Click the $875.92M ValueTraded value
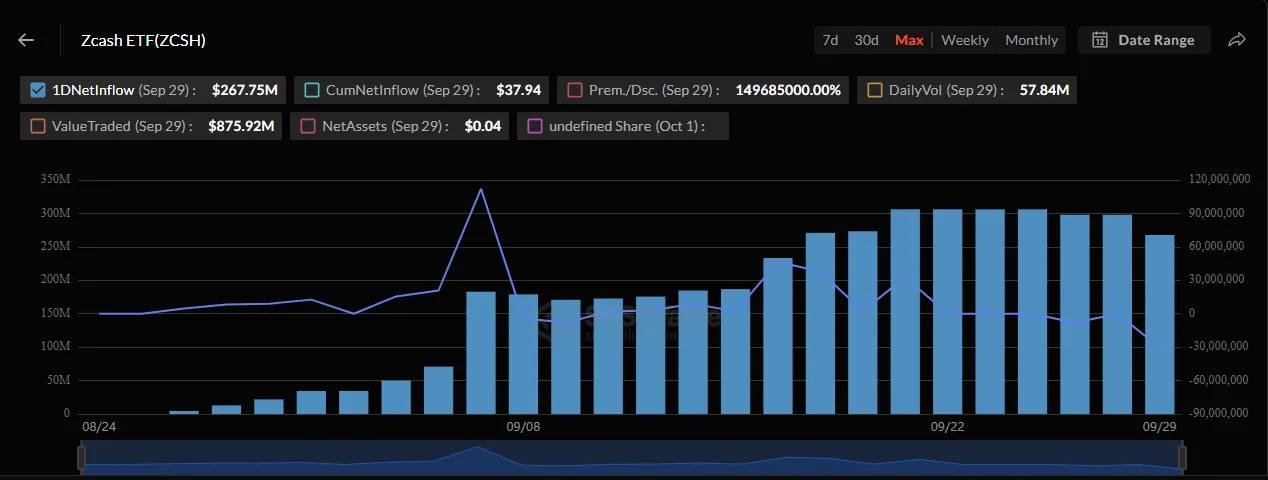Screen dimensions: 1268x480 241,126
